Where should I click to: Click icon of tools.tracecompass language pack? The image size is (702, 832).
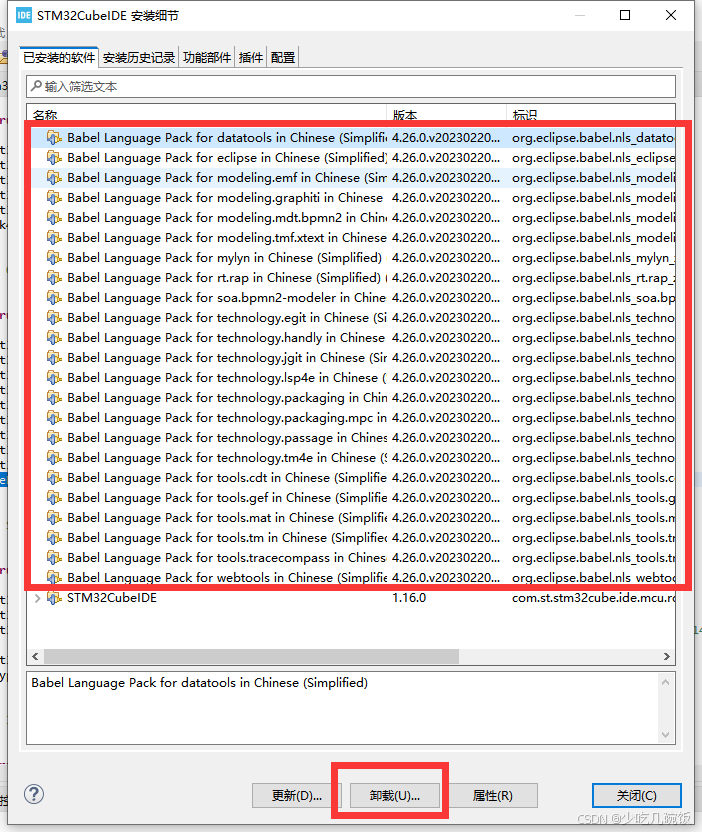[54, 558]
